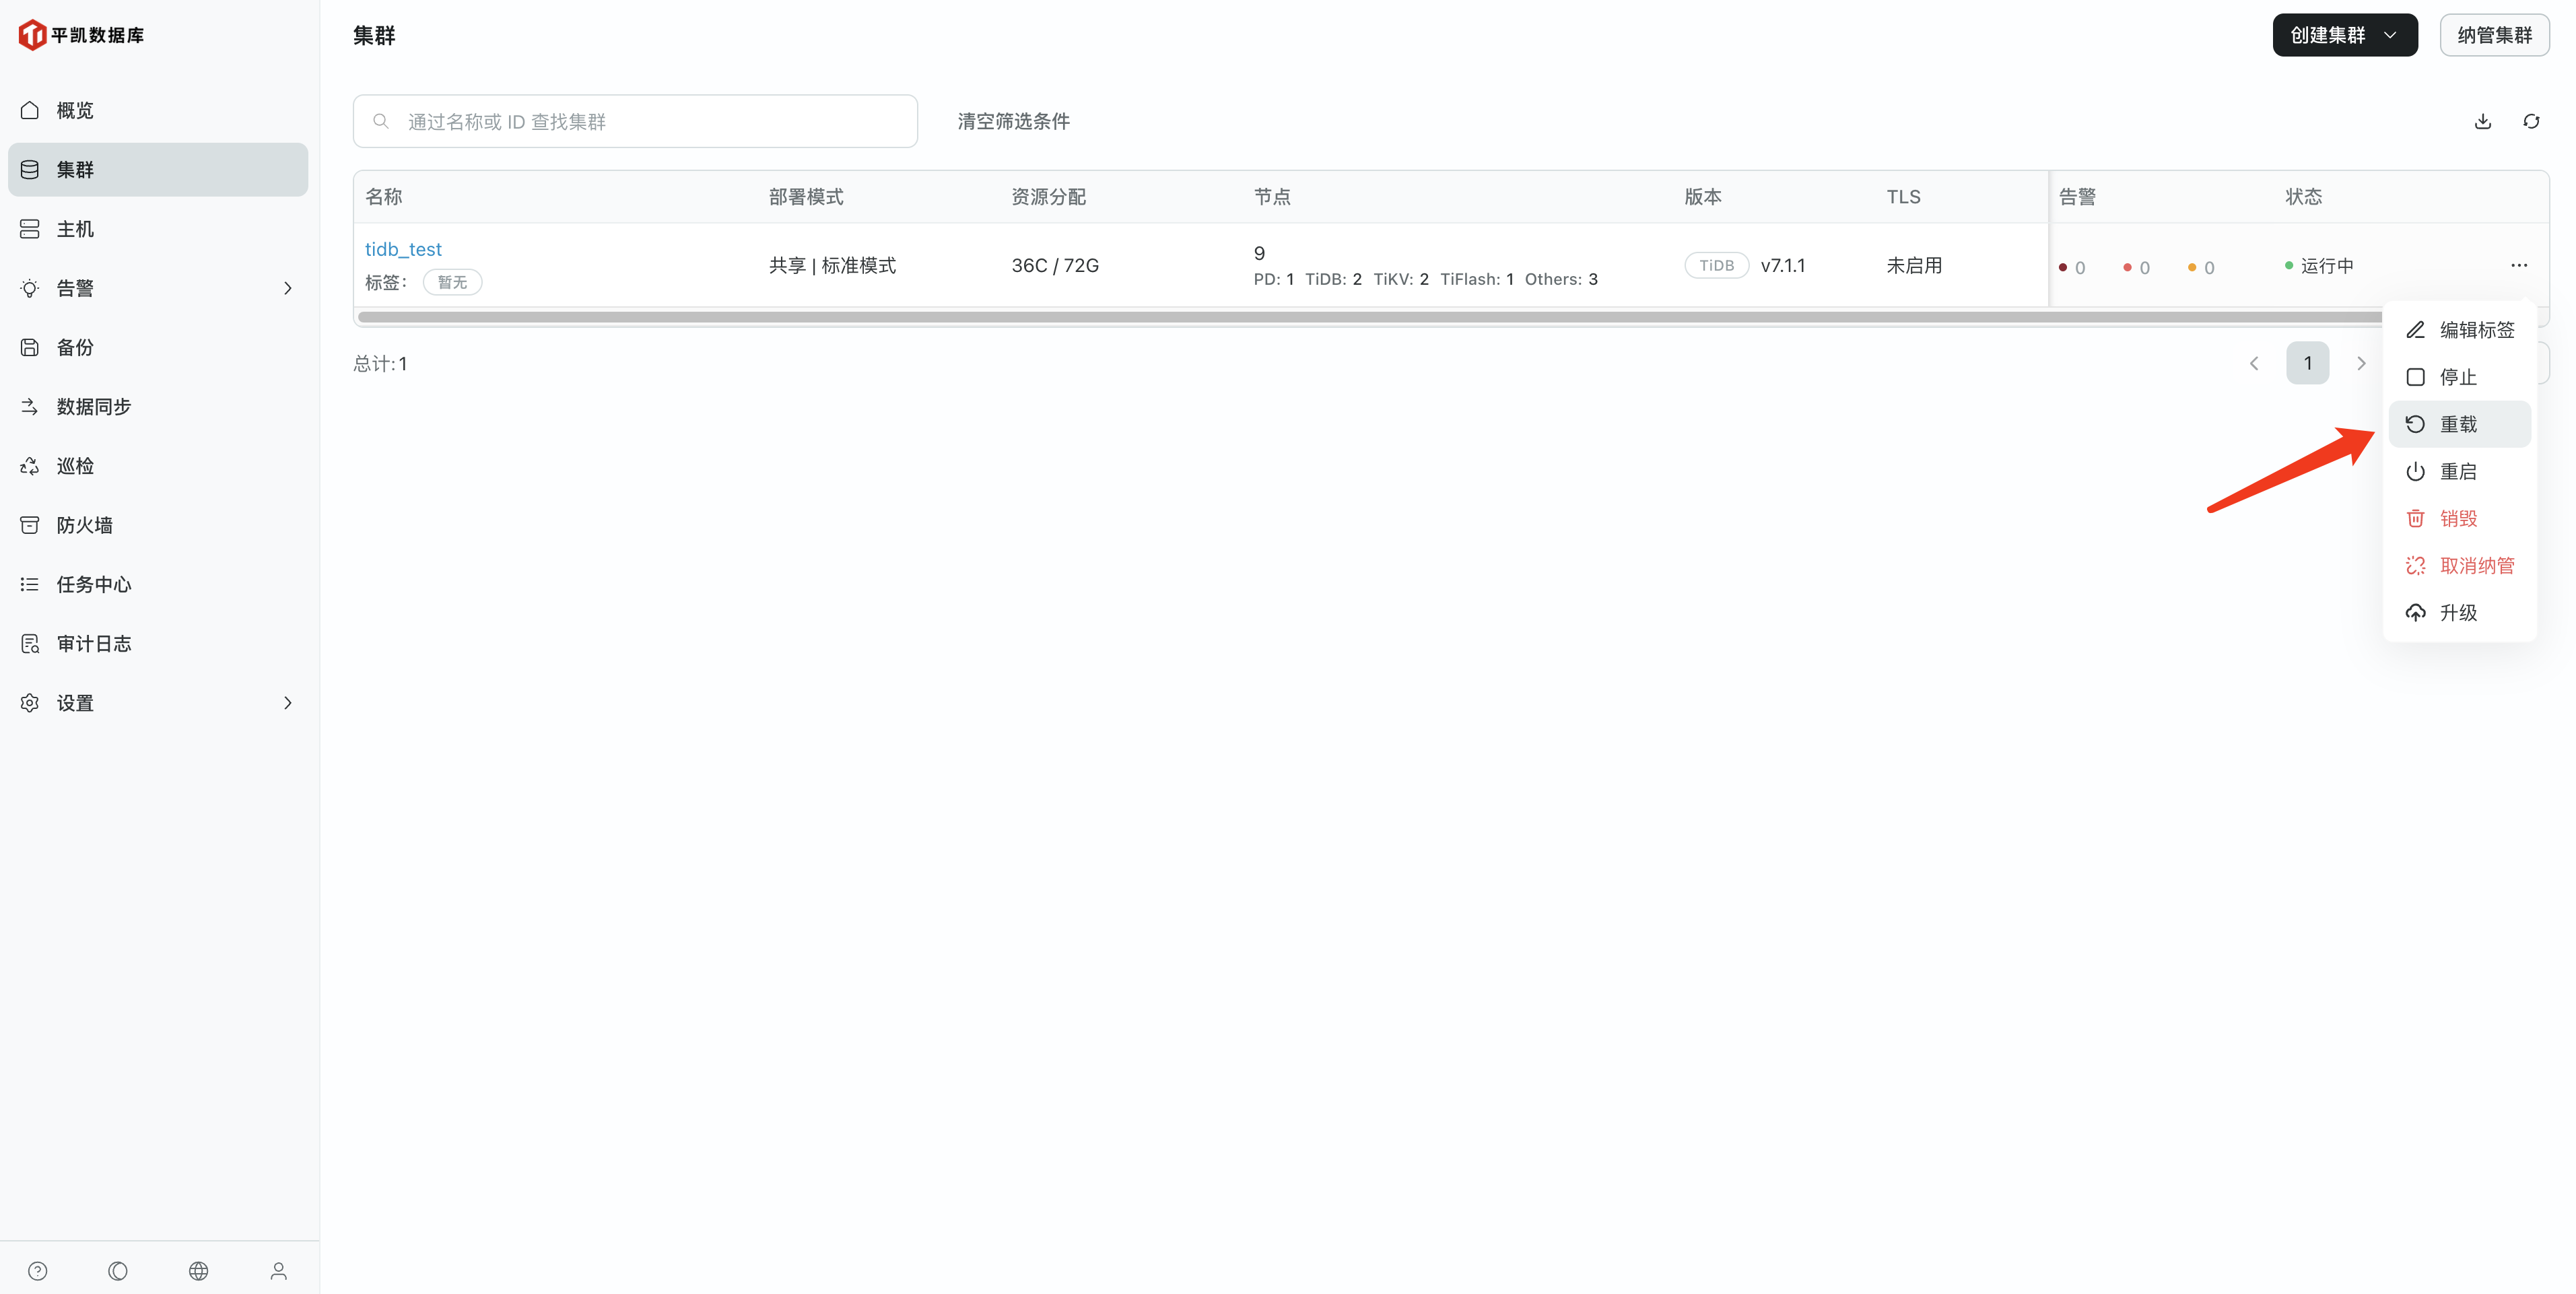Click the three-dot actions icon for tidb_test

click(x=2518, y=265)
